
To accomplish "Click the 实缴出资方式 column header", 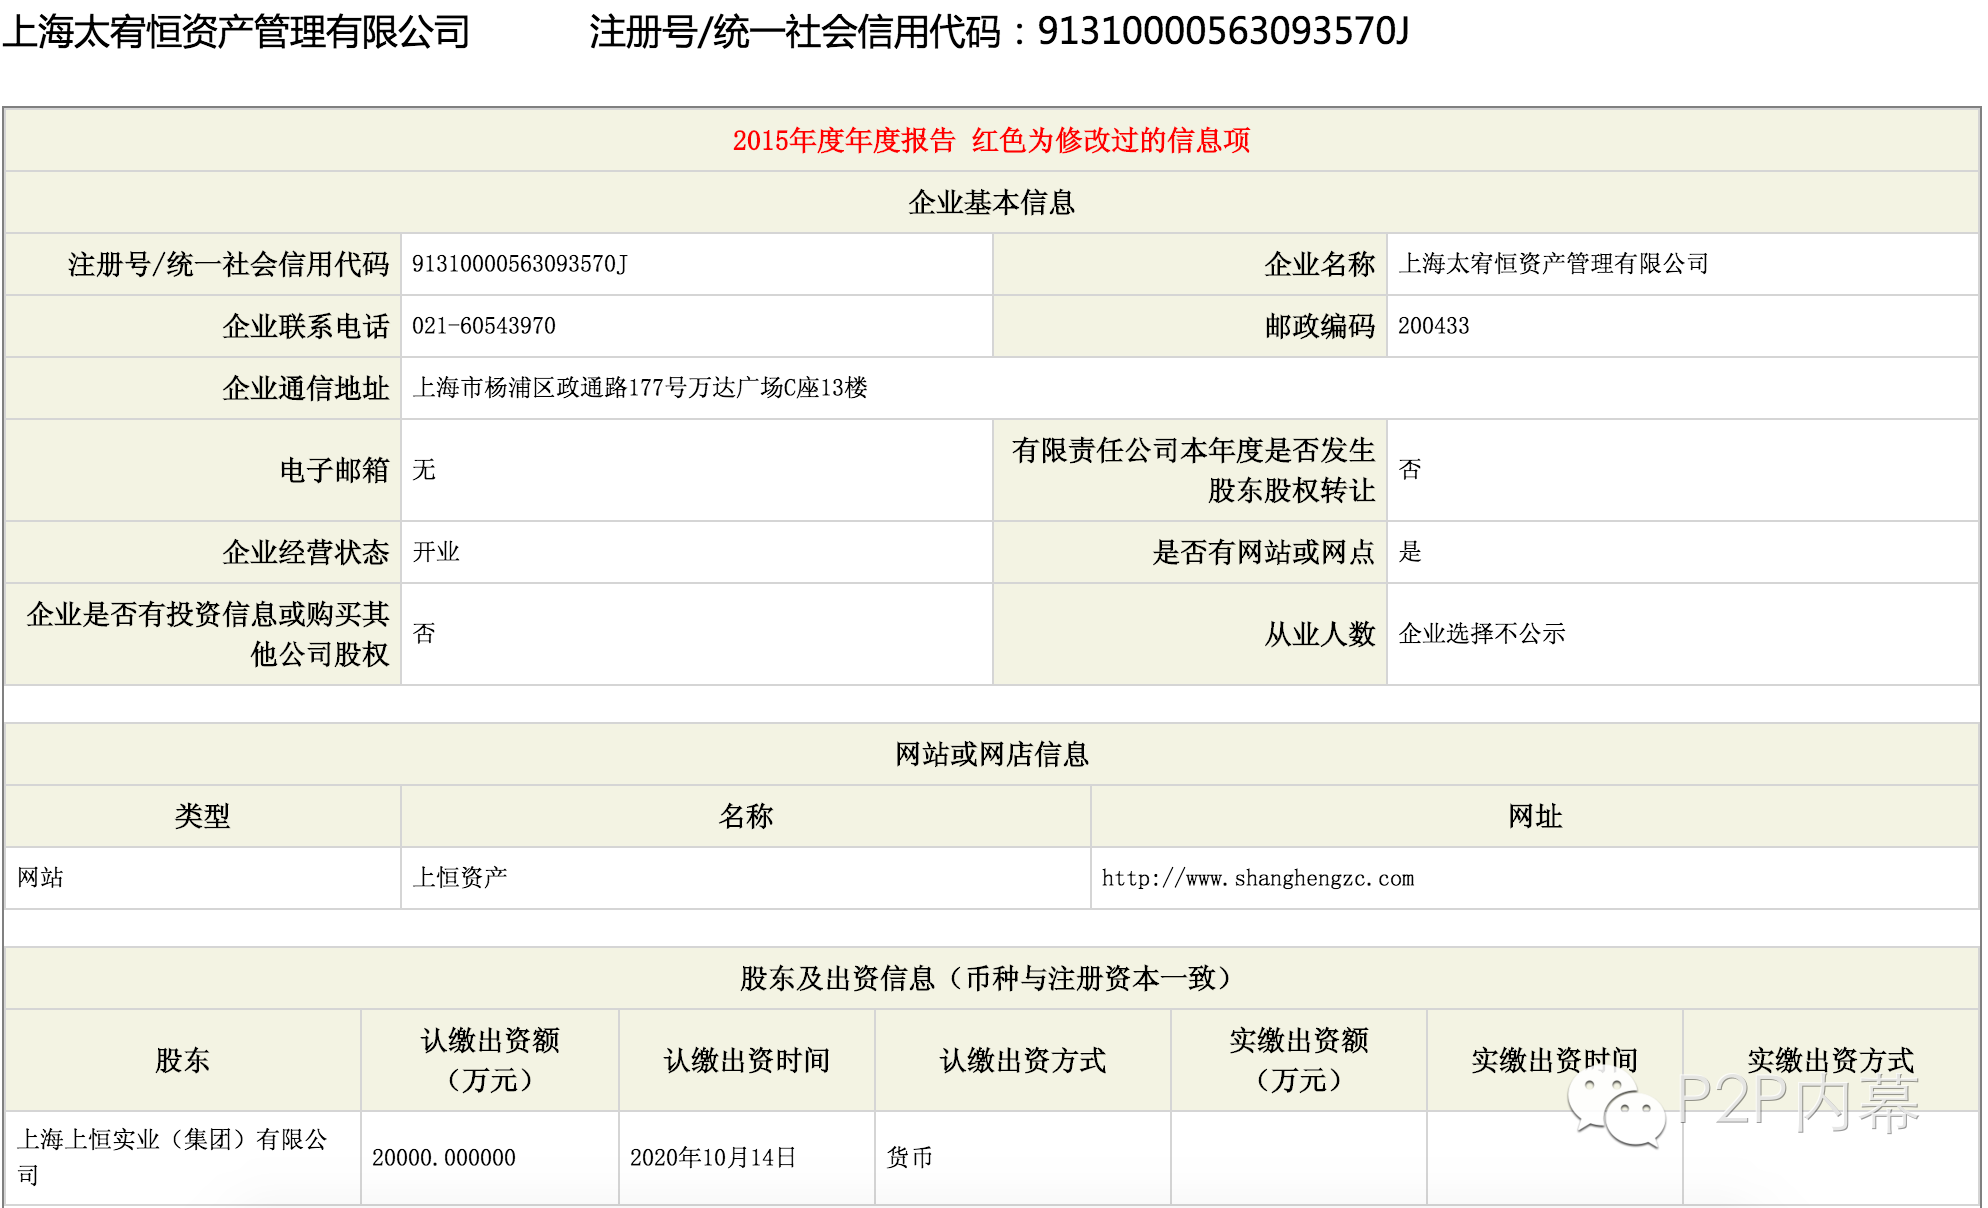I will (1831, 1061).
